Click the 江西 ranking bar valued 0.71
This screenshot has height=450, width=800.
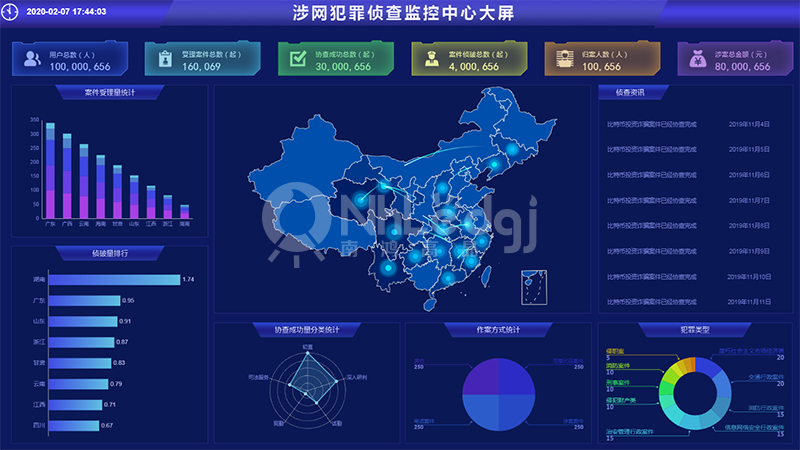tap(76, 405)
